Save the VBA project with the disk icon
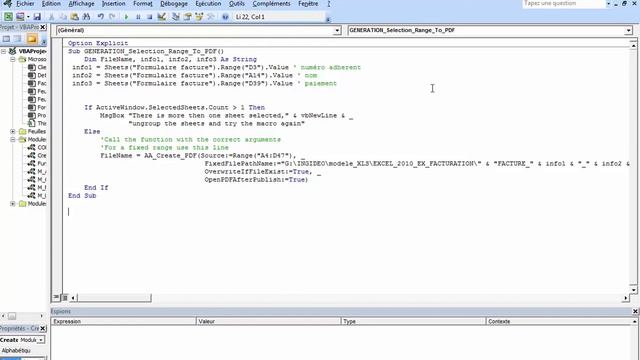The width and height of the screenshot is (640, 360). [37, 17]
